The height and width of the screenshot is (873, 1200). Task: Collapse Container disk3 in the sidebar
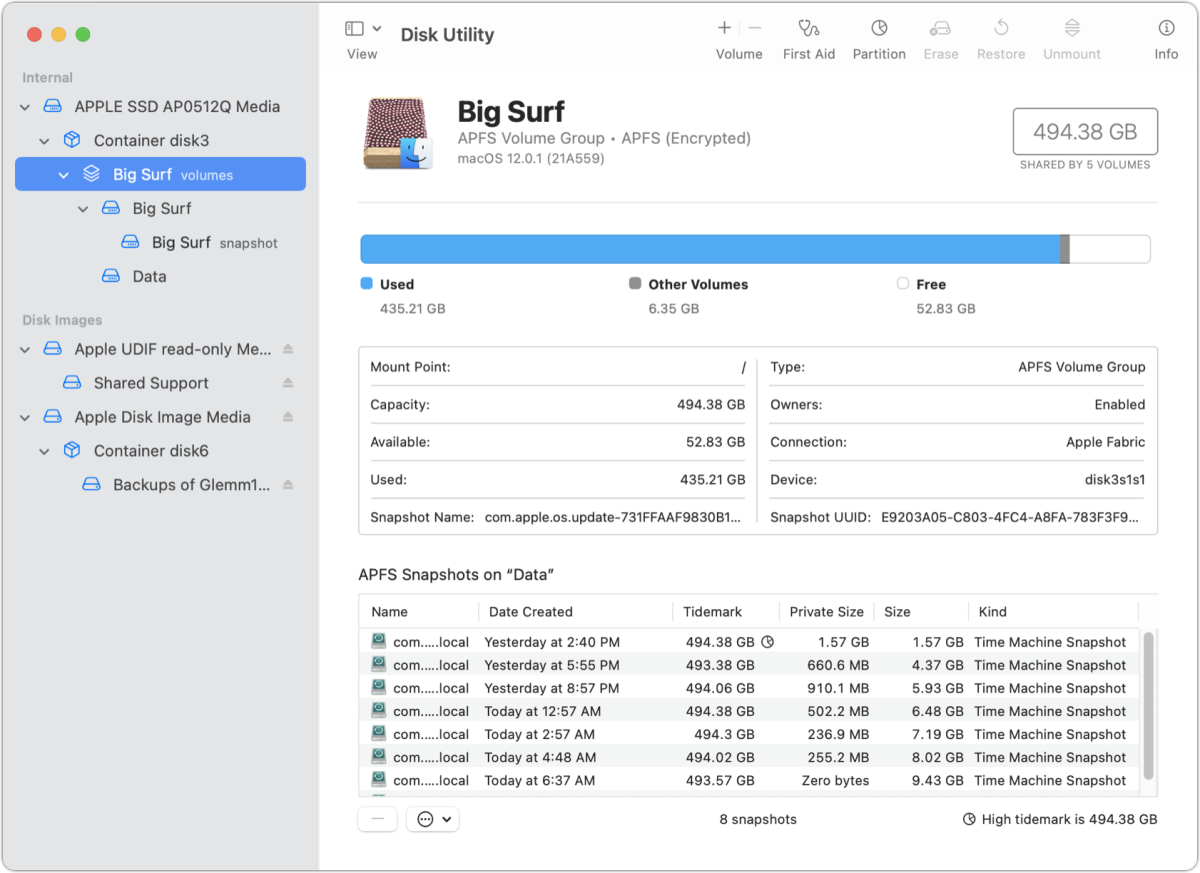[44, 141]
